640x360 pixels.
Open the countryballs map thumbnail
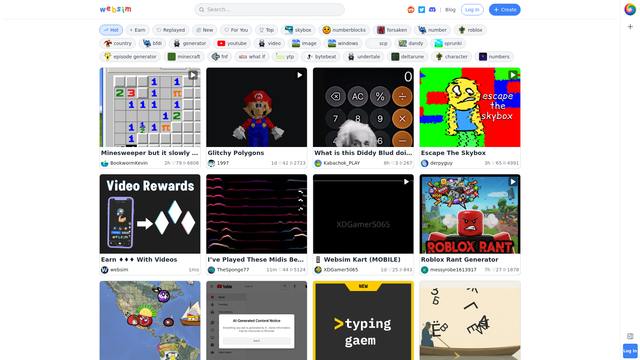tap(150, 320)
